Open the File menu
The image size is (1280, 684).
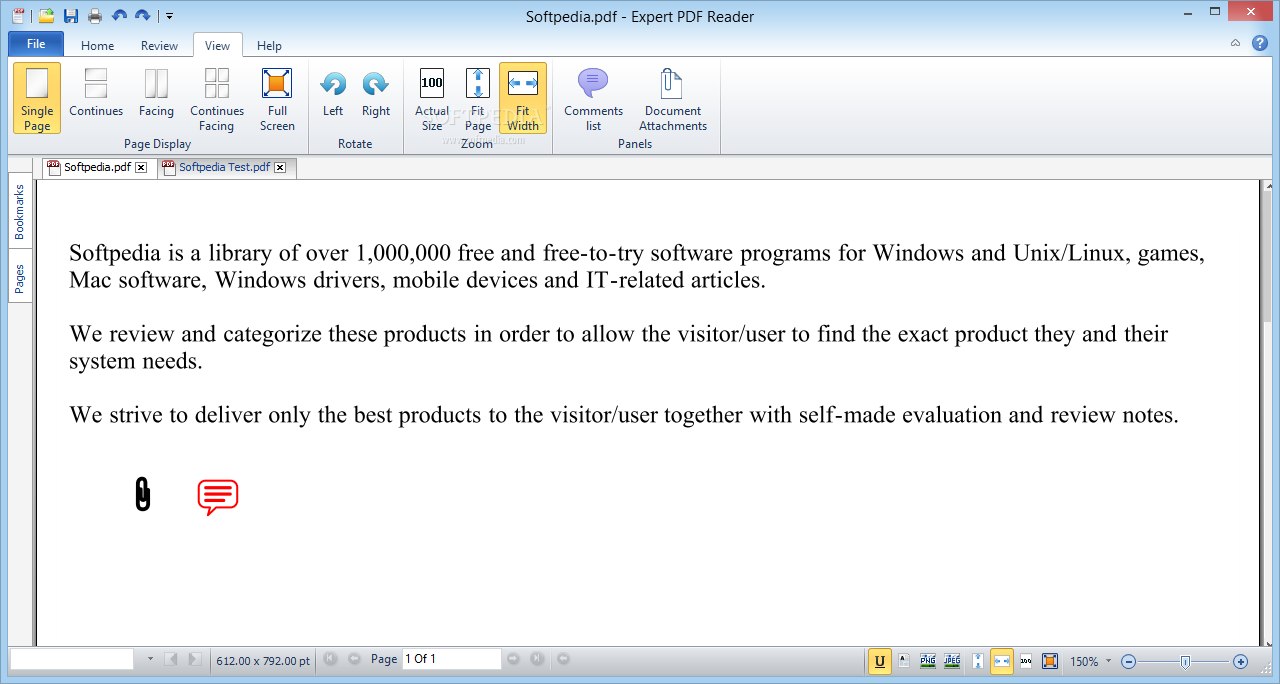pyautogui.click(x=36, y=44)
